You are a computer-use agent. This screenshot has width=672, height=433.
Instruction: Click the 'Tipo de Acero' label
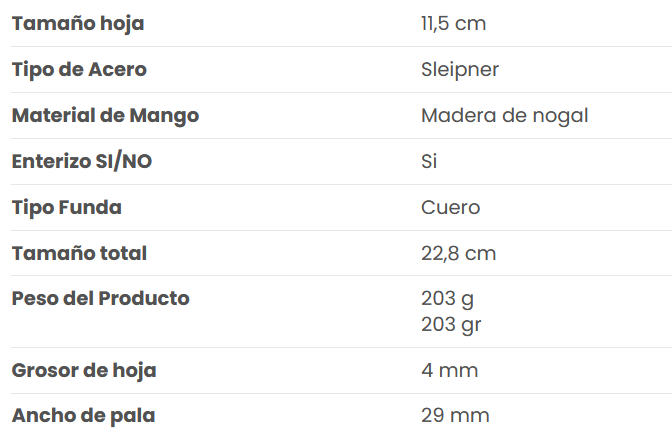tap(79, 70)
